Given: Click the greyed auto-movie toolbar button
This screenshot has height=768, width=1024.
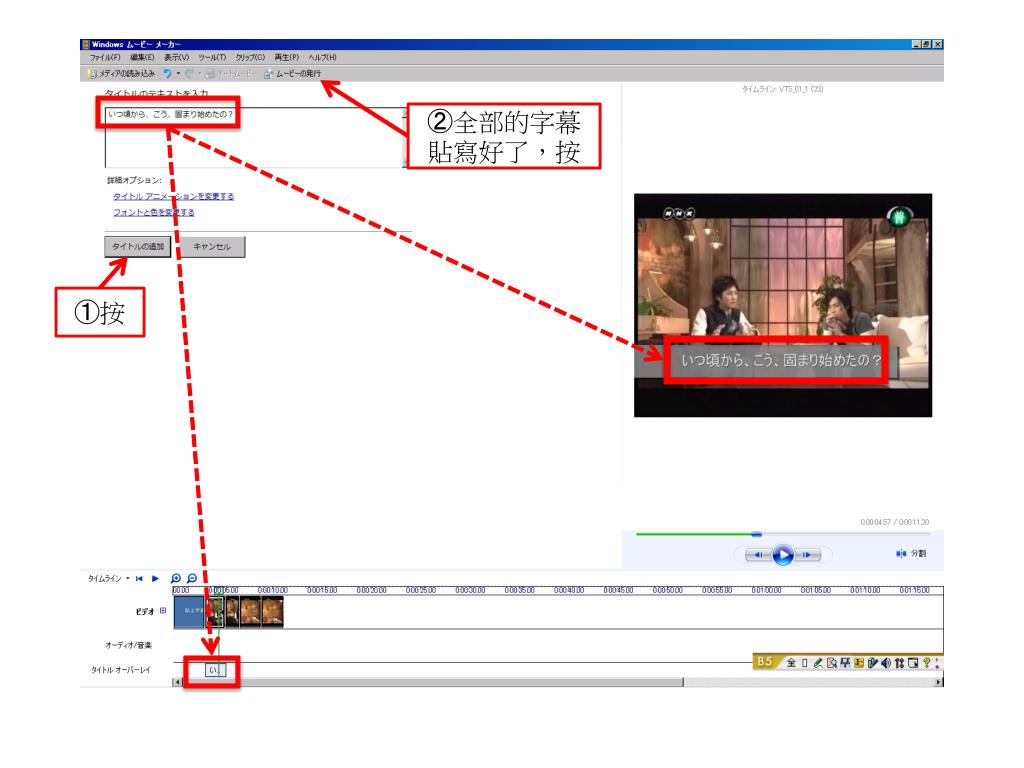Looking at the screenshot, I should coord(231,74).
